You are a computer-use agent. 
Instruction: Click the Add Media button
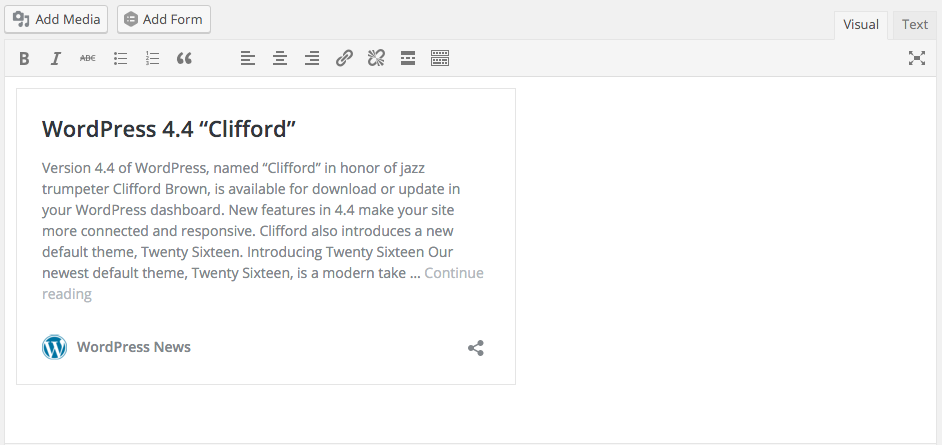point(56,19)
